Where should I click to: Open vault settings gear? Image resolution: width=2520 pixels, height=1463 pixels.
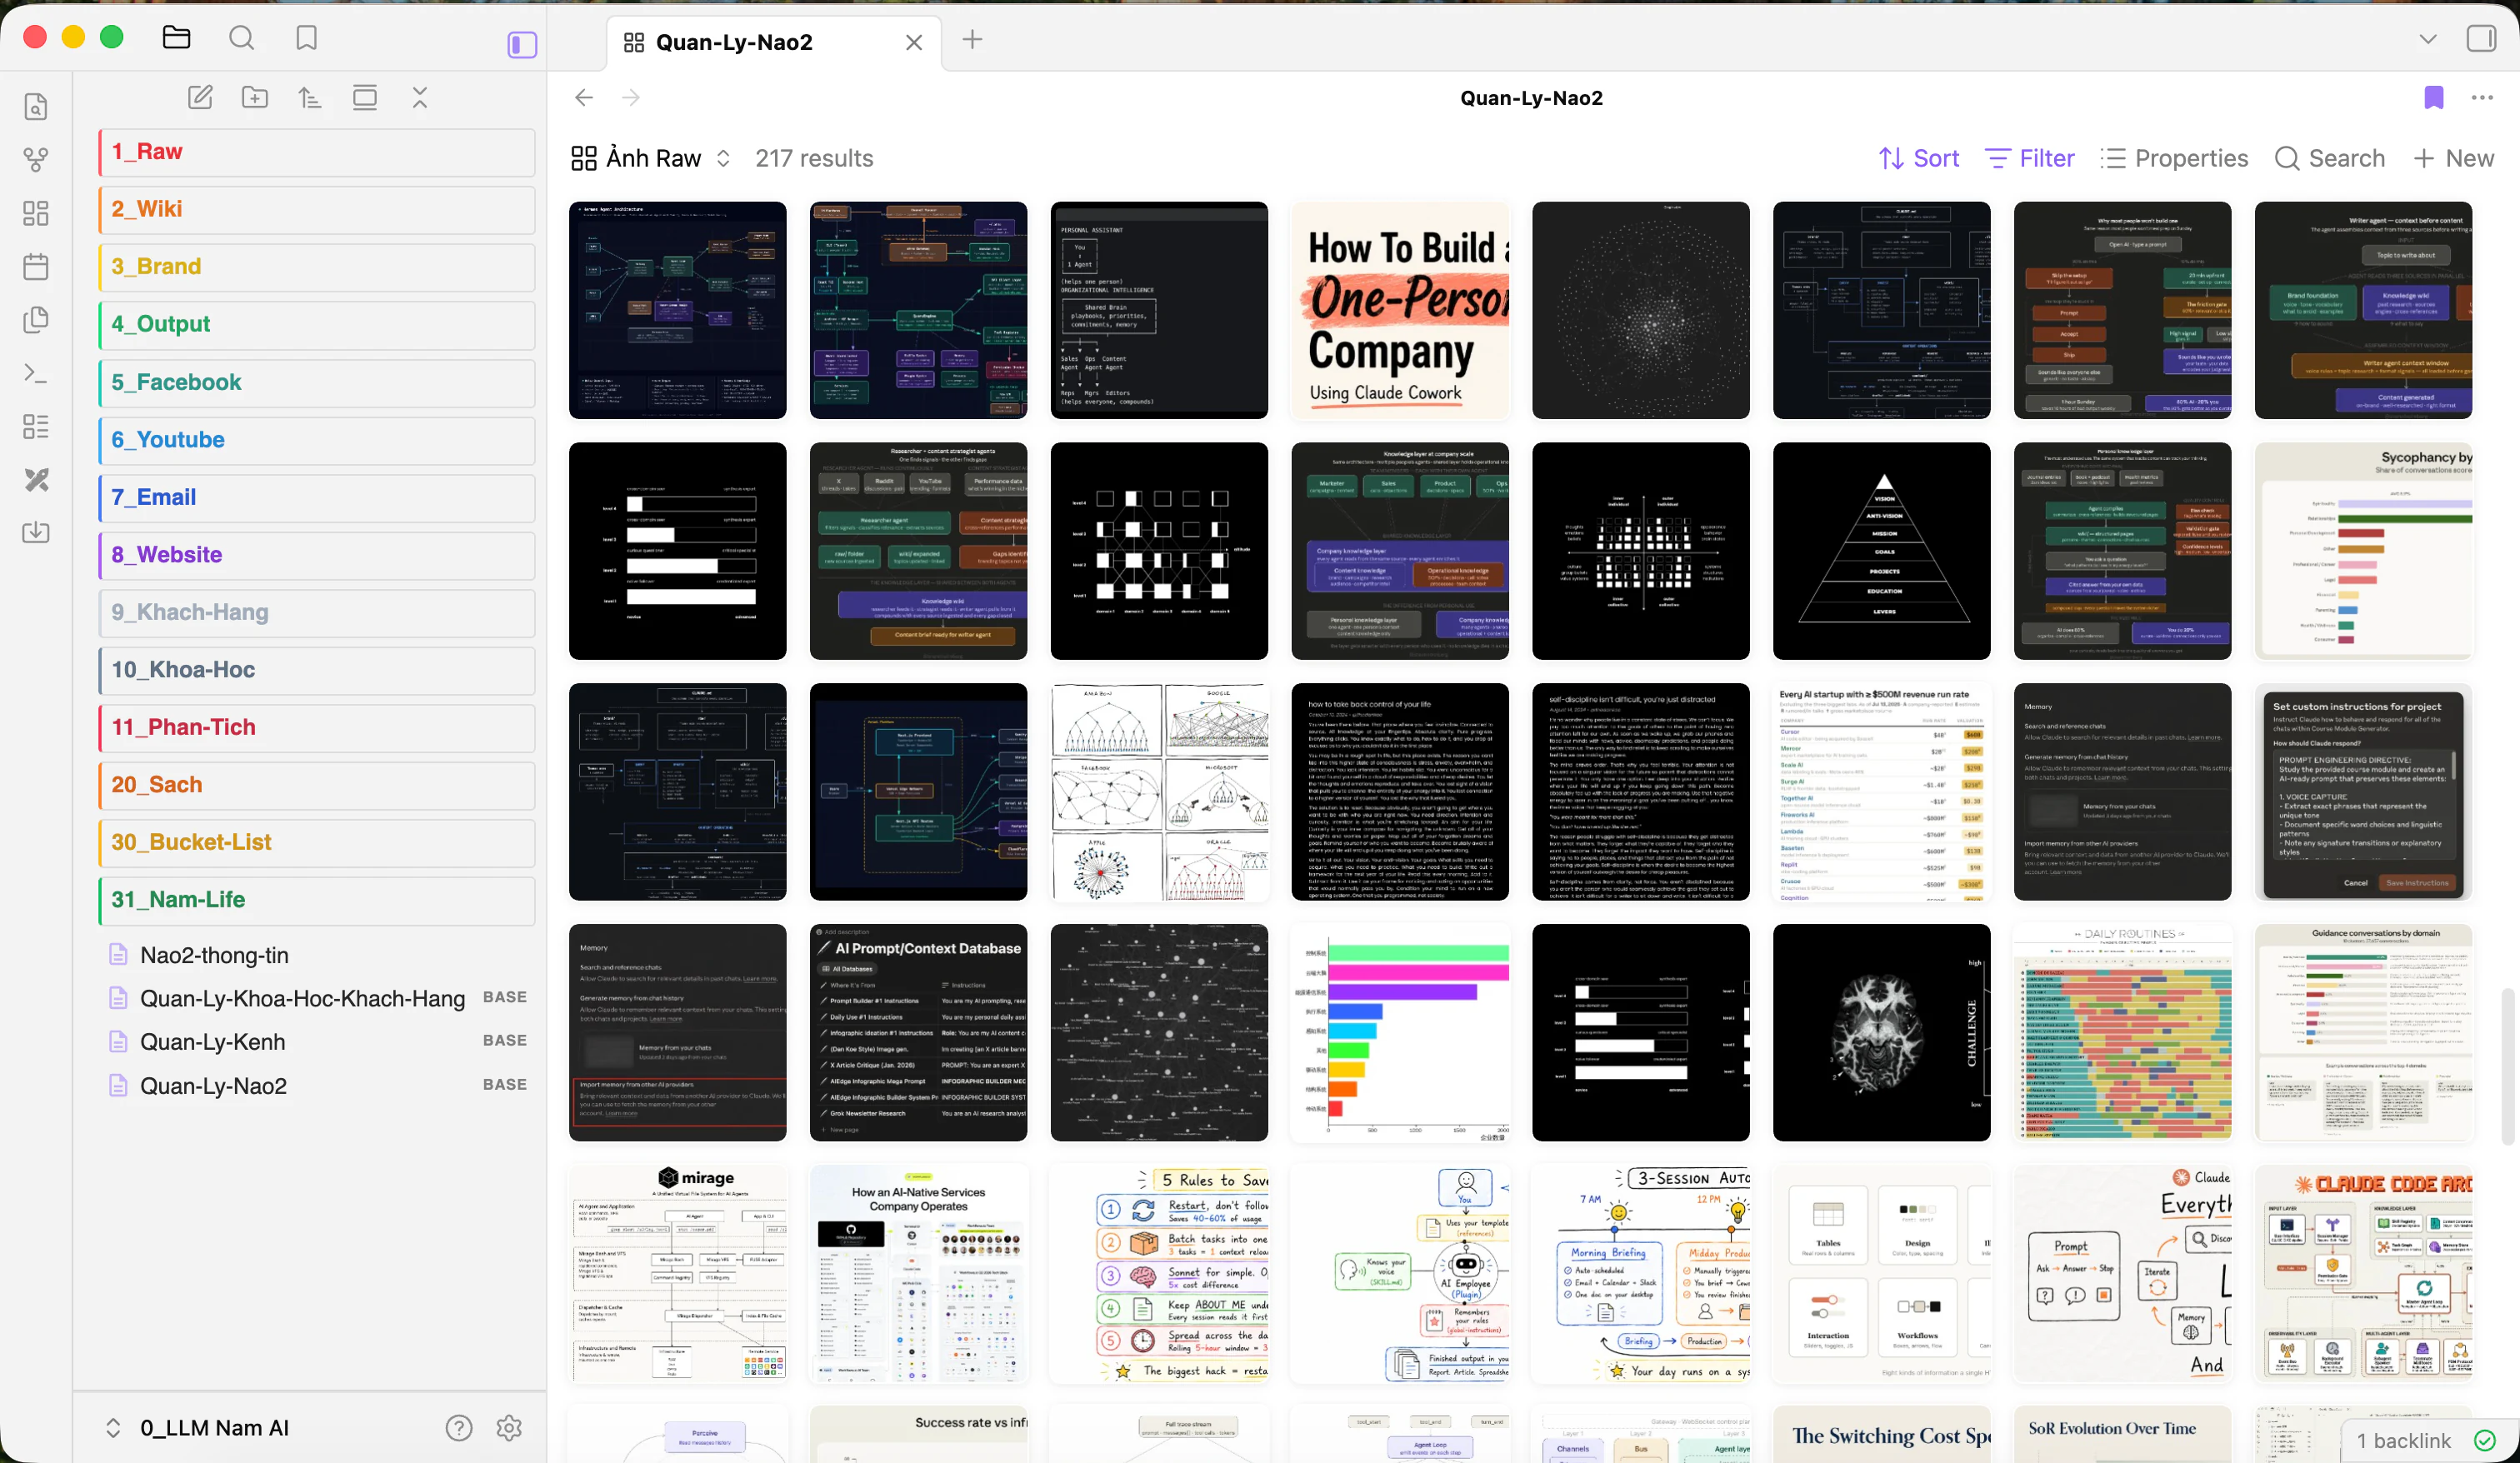(x=509, y=1428)
